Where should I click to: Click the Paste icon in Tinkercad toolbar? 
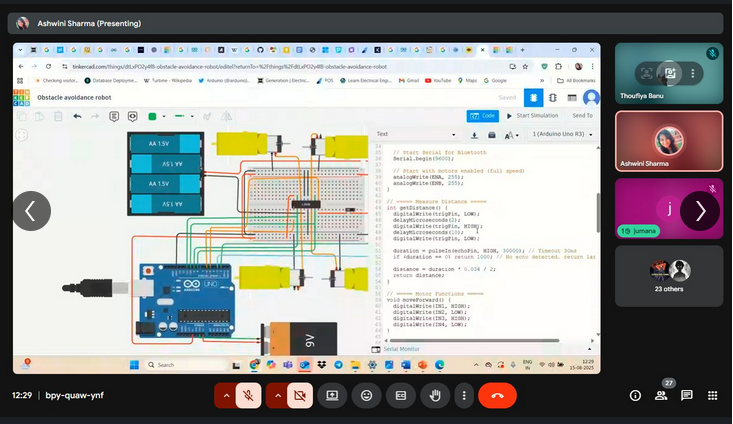pos(39,116)
